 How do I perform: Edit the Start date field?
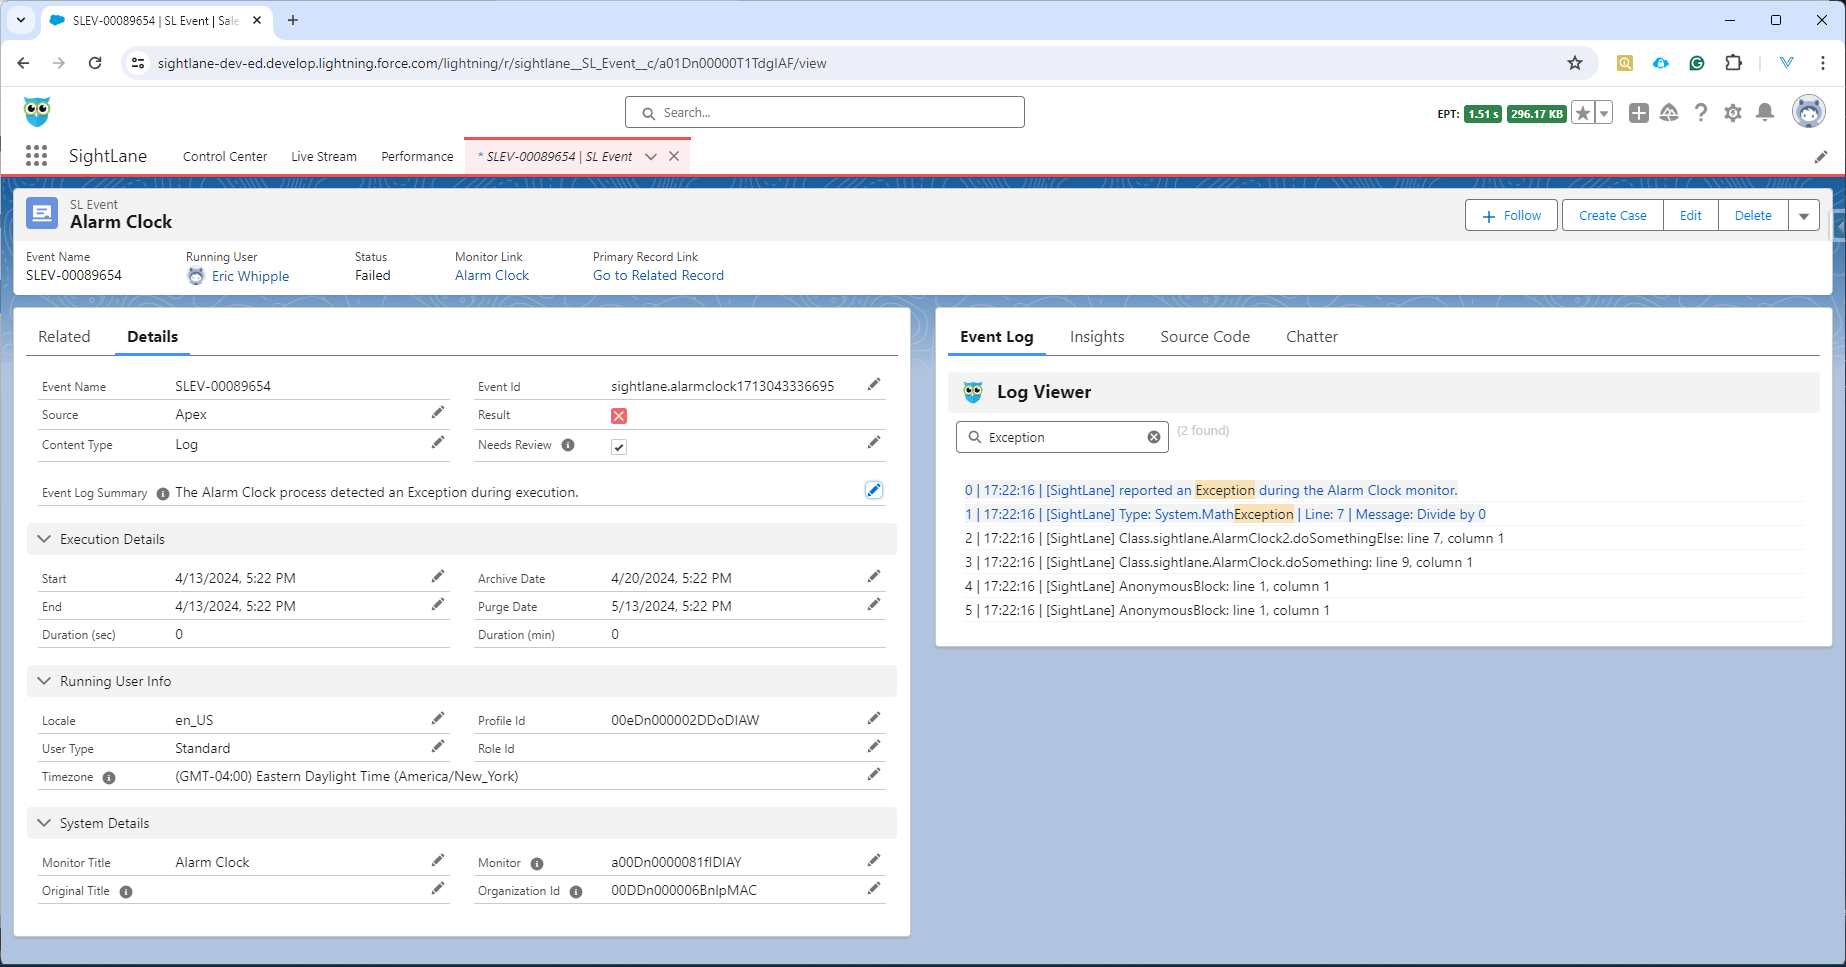tap(438, 576)
